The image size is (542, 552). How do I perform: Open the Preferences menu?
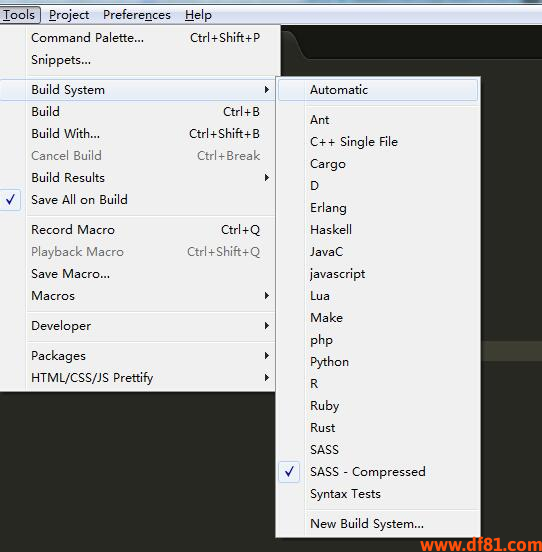tap(137, 15)
